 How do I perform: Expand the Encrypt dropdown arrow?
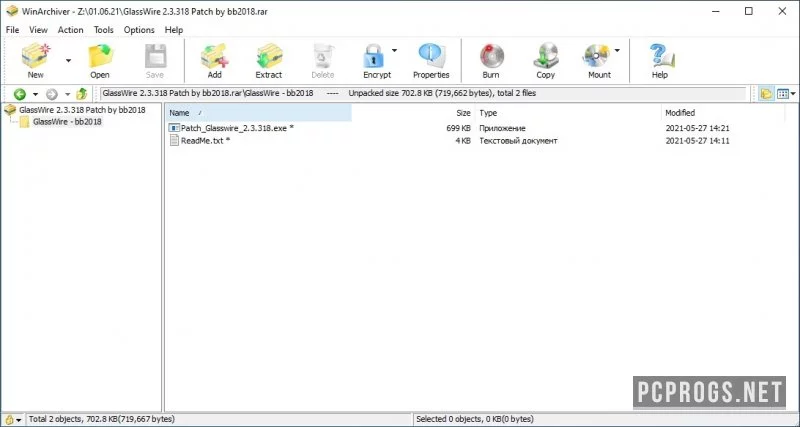(394, 50)
